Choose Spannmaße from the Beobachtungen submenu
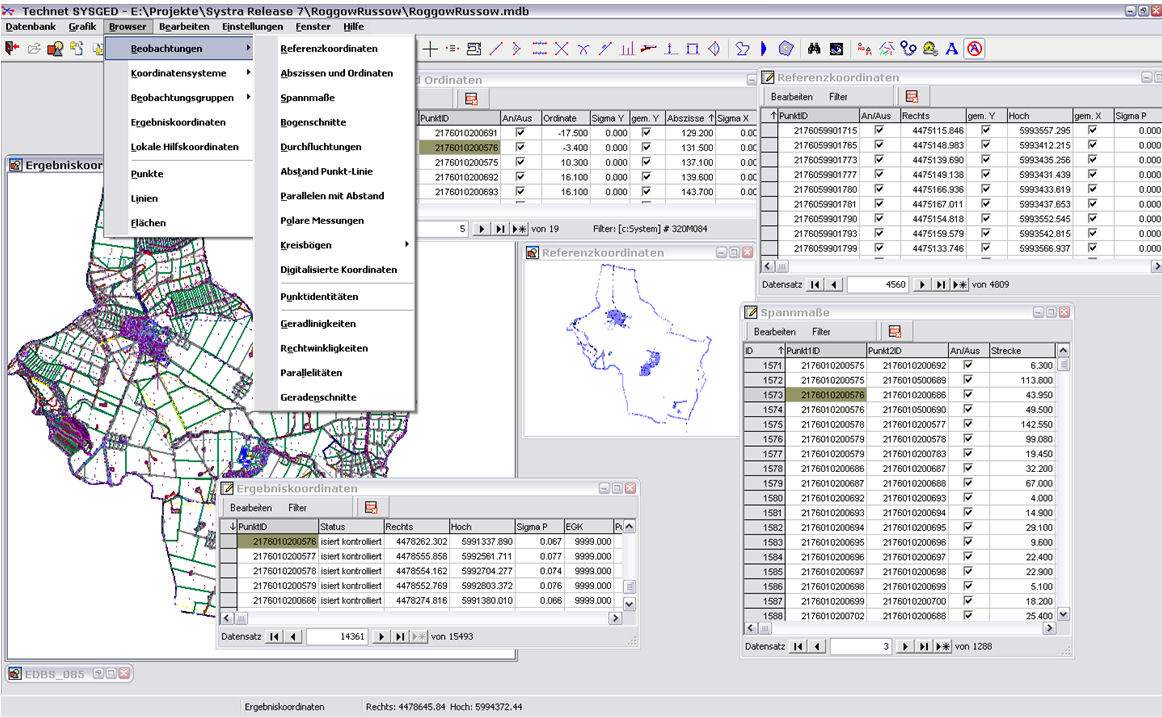1162x717 pixels. point(307,98)
